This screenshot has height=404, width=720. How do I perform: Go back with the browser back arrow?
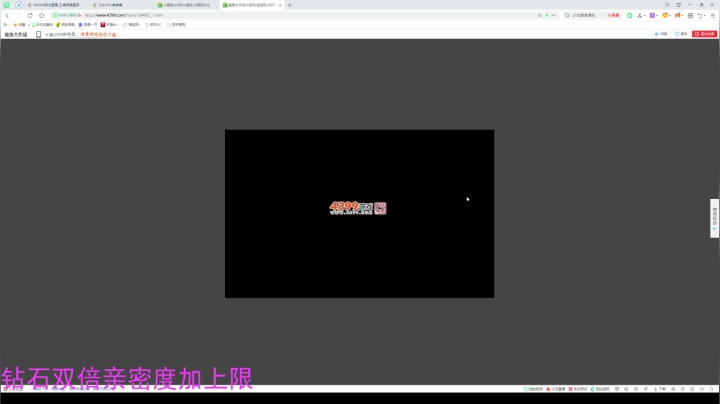click(x=7, y=15)
